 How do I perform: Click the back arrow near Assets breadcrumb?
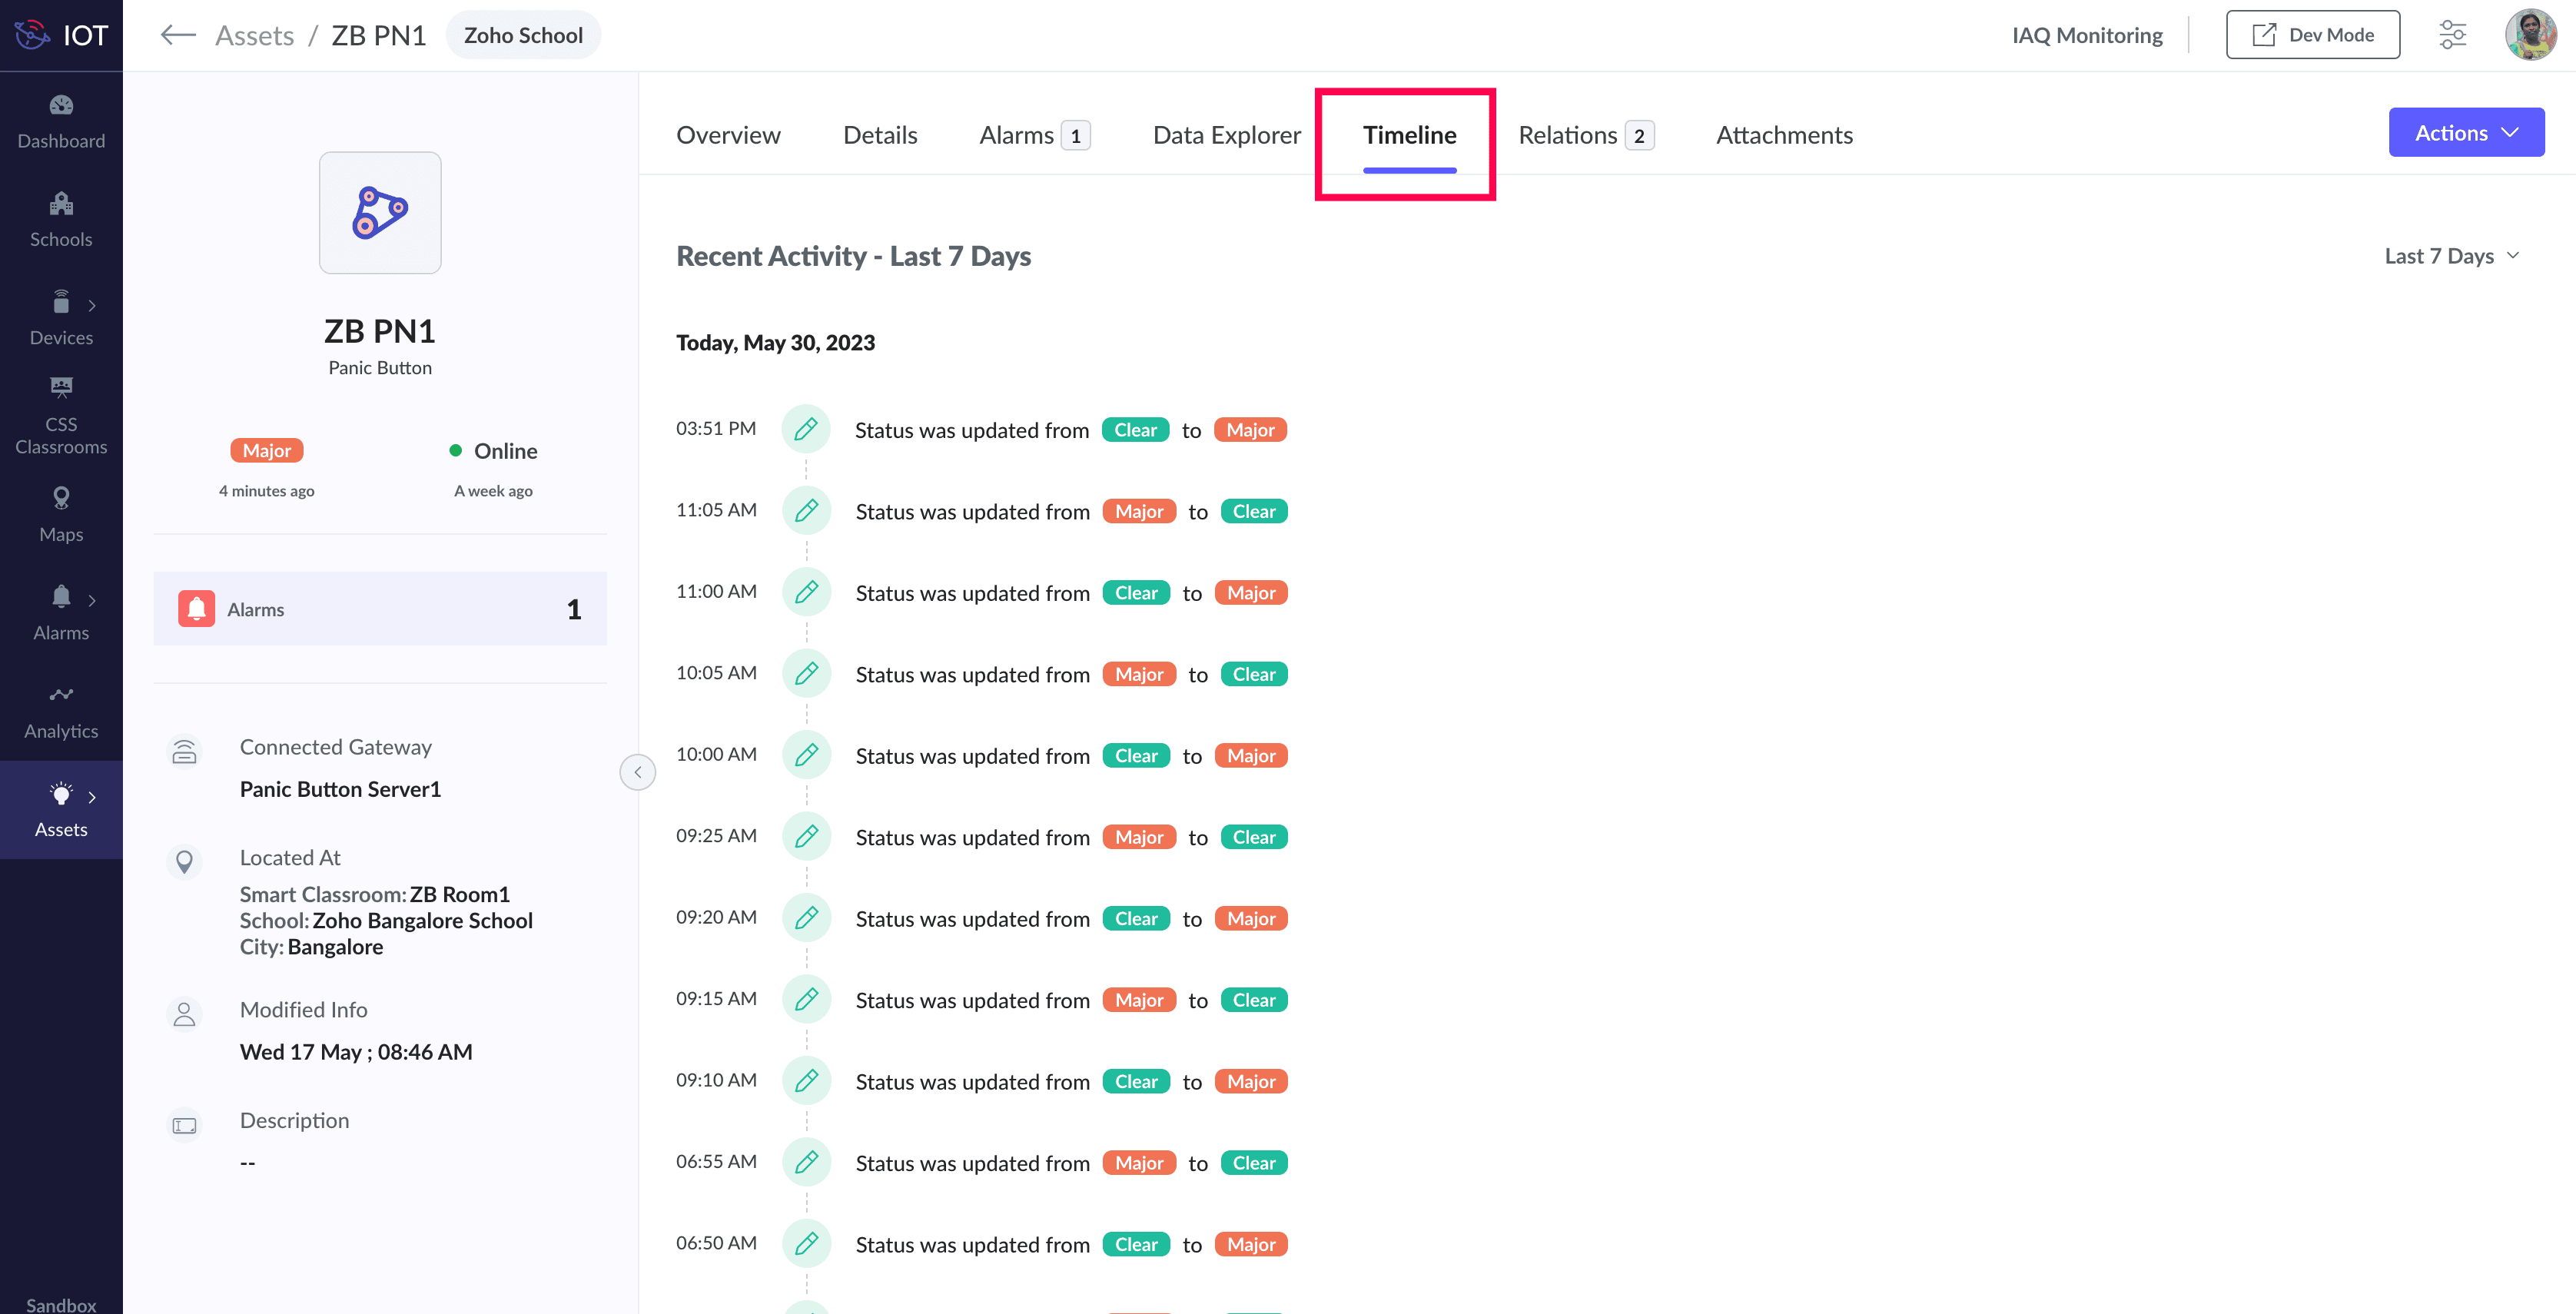(x=178, y=35)
